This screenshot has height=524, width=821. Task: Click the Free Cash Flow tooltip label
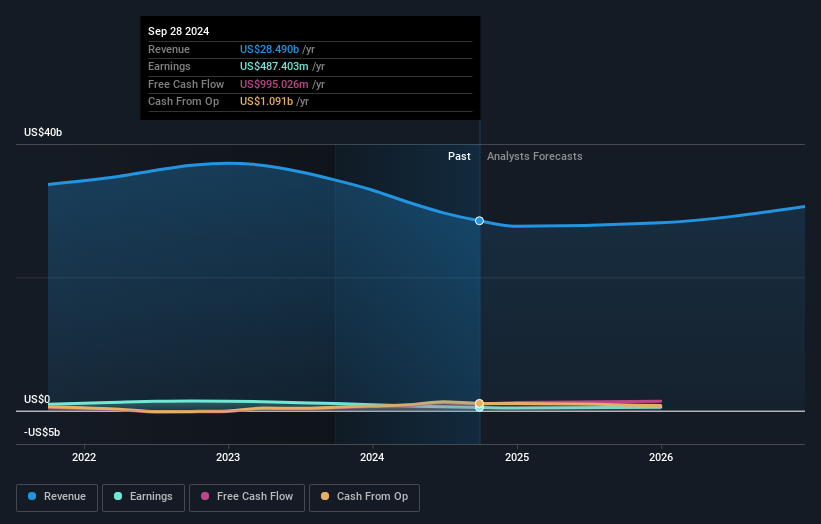click(x=186, y=84)
